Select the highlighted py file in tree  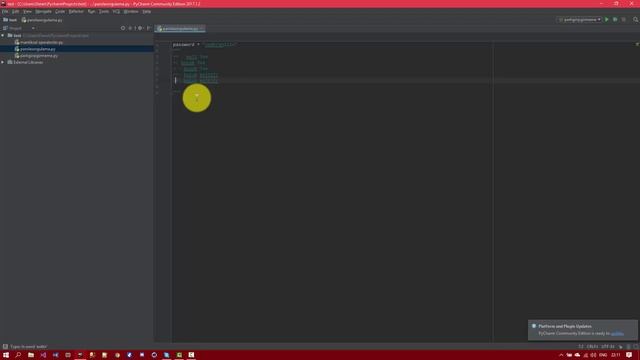click(38, 49)
